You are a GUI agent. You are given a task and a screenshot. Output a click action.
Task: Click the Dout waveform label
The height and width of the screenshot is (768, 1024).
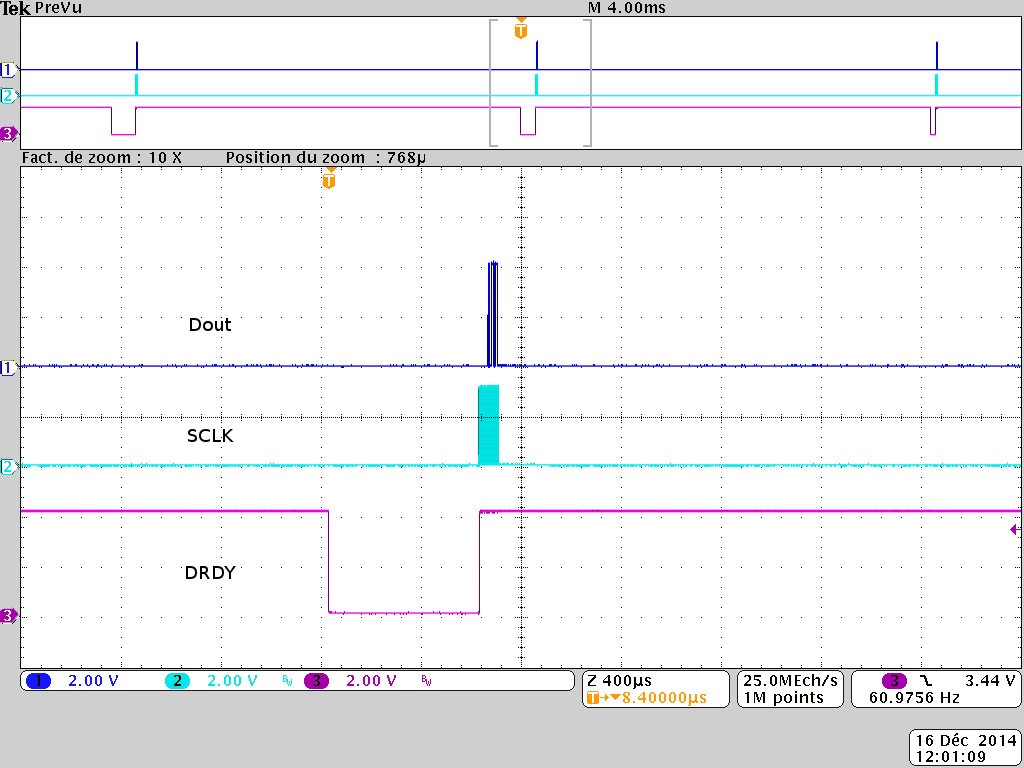pyautogui.click(x=210, y=325)
